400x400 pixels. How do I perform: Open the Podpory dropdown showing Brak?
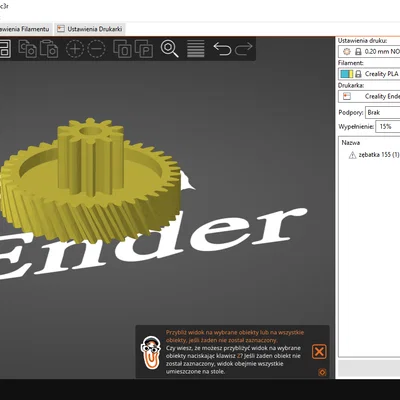(383, 113)
